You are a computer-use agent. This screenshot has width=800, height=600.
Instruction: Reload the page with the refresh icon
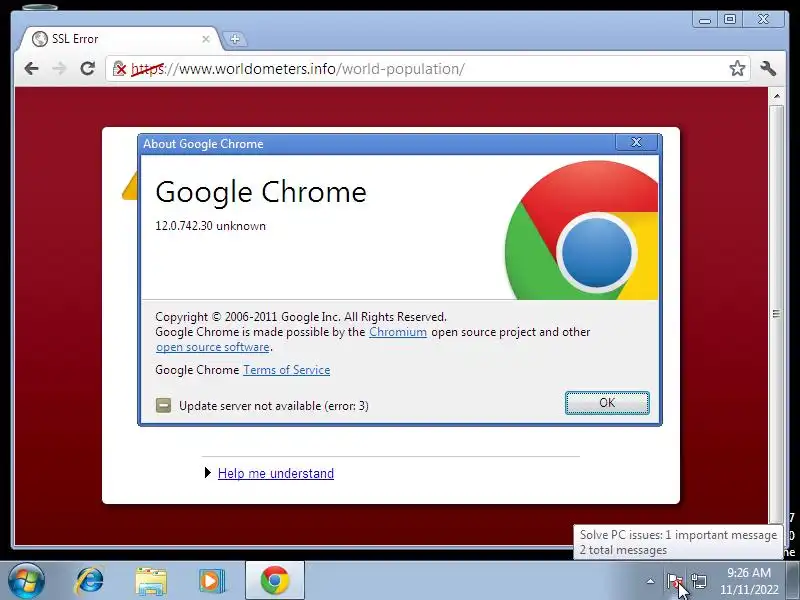(88, 68)
